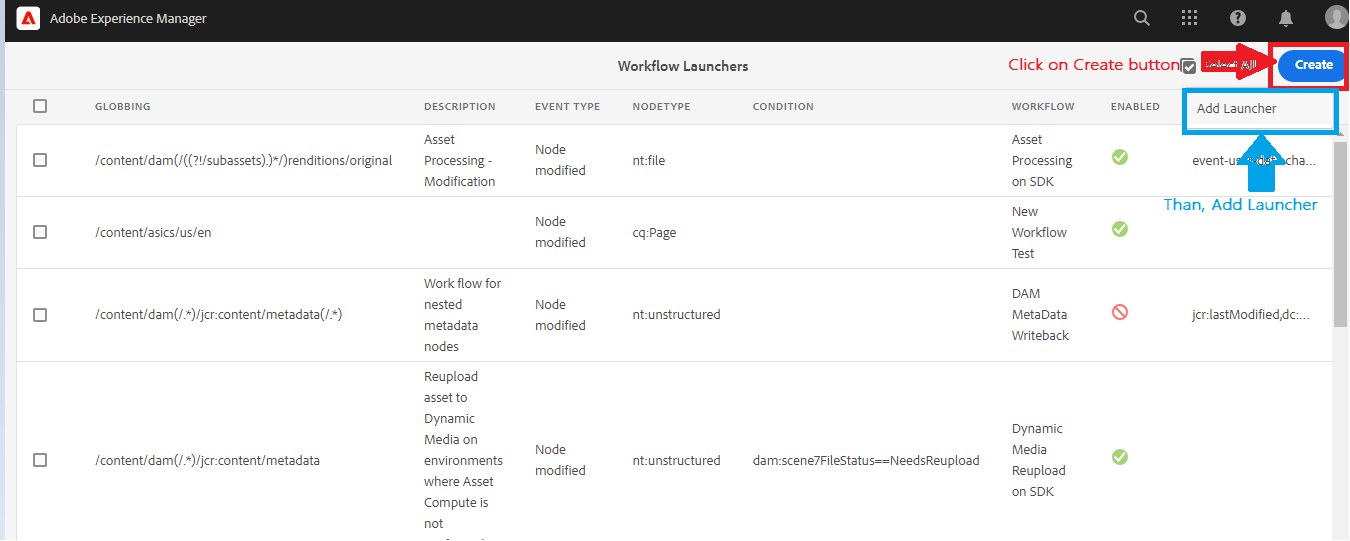Open the search magnifier icon
The width and height of the screenshot is (1350, 541).
point(1141,18)
